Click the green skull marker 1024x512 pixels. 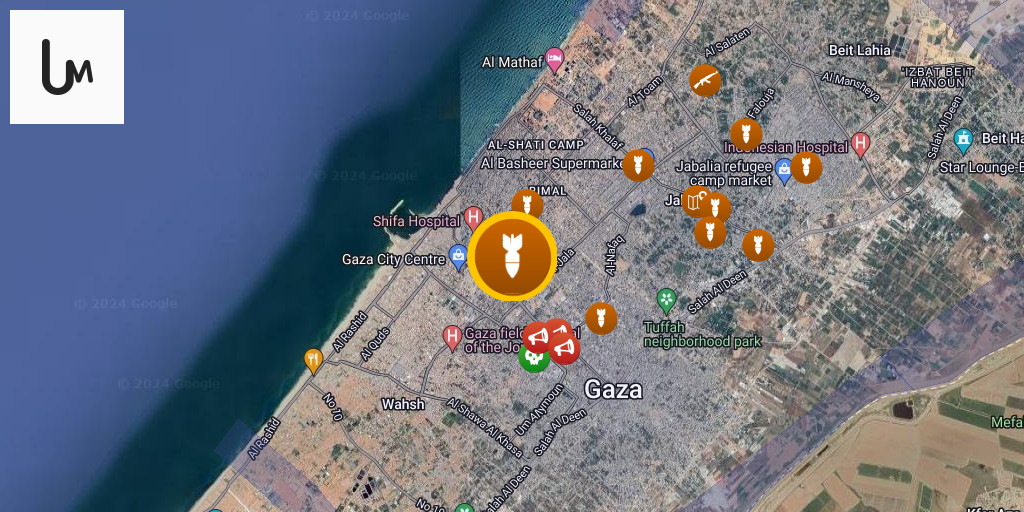[x=534, y=357]
